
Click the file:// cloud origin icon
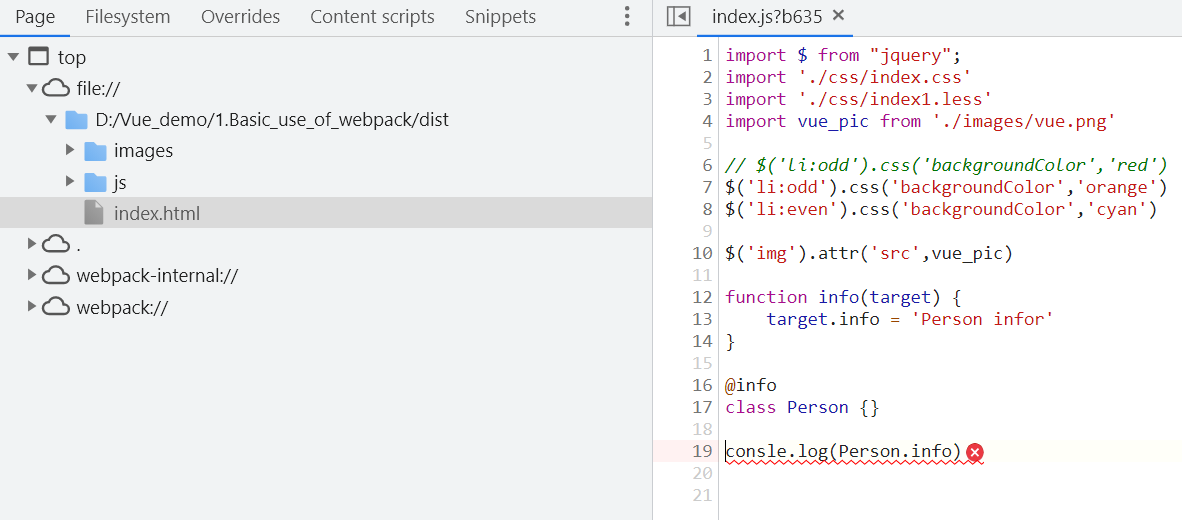point(57,88)
